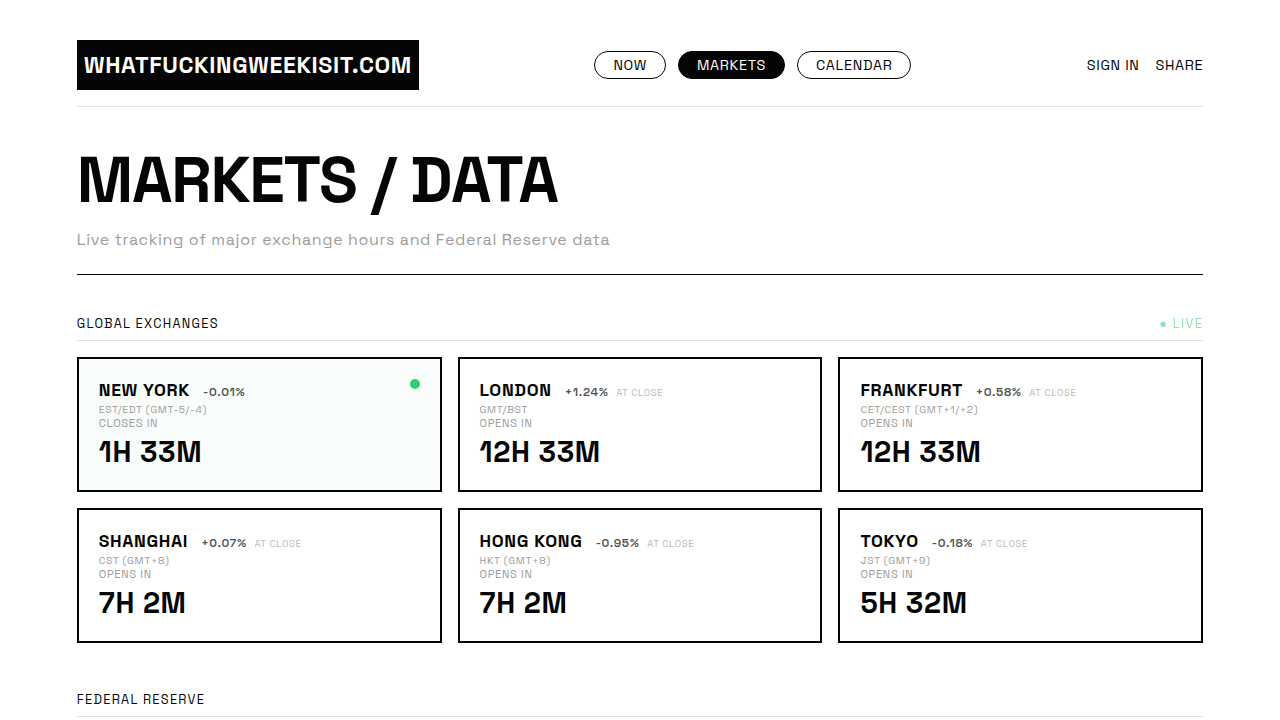Click the 12H 33M countdown in London
Screen dimensions: 1280x720
[540, 452]
